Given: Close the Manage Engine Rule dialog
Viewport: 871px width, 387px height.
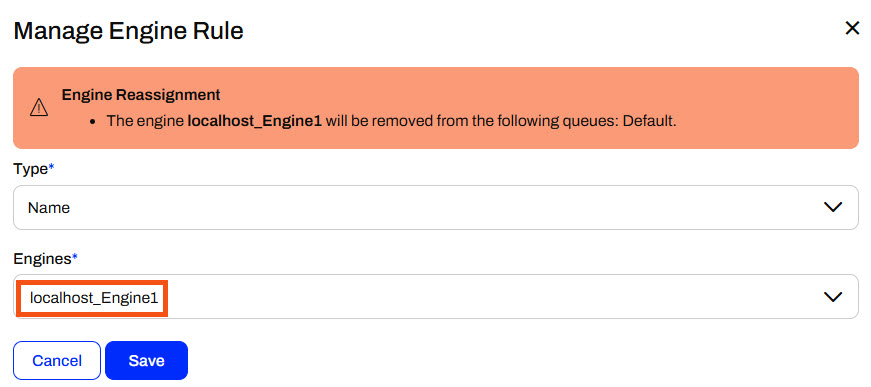Looking at the screenshot, I should point(852,28).
